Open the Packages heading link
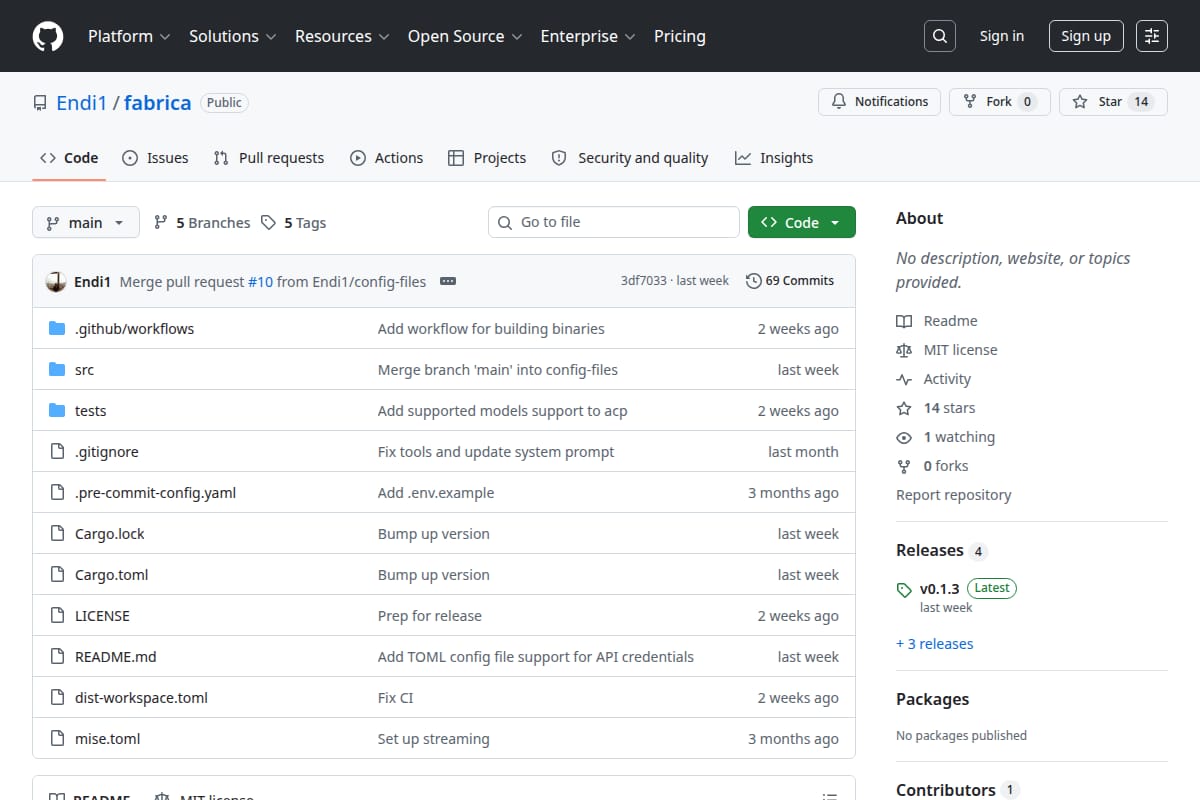The image size is (1200, 800). click(x=932, y=699)
